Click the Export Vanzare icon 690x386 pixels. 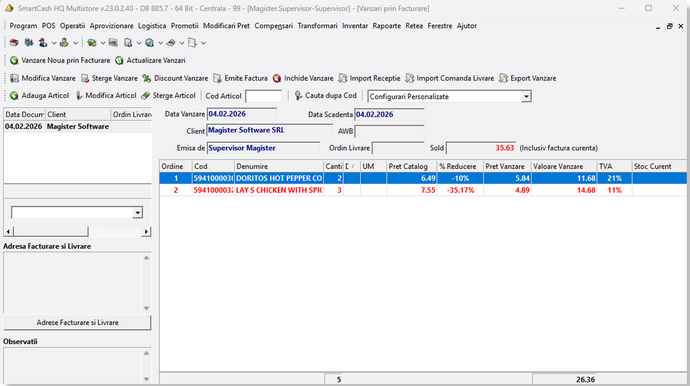(503, 78)
